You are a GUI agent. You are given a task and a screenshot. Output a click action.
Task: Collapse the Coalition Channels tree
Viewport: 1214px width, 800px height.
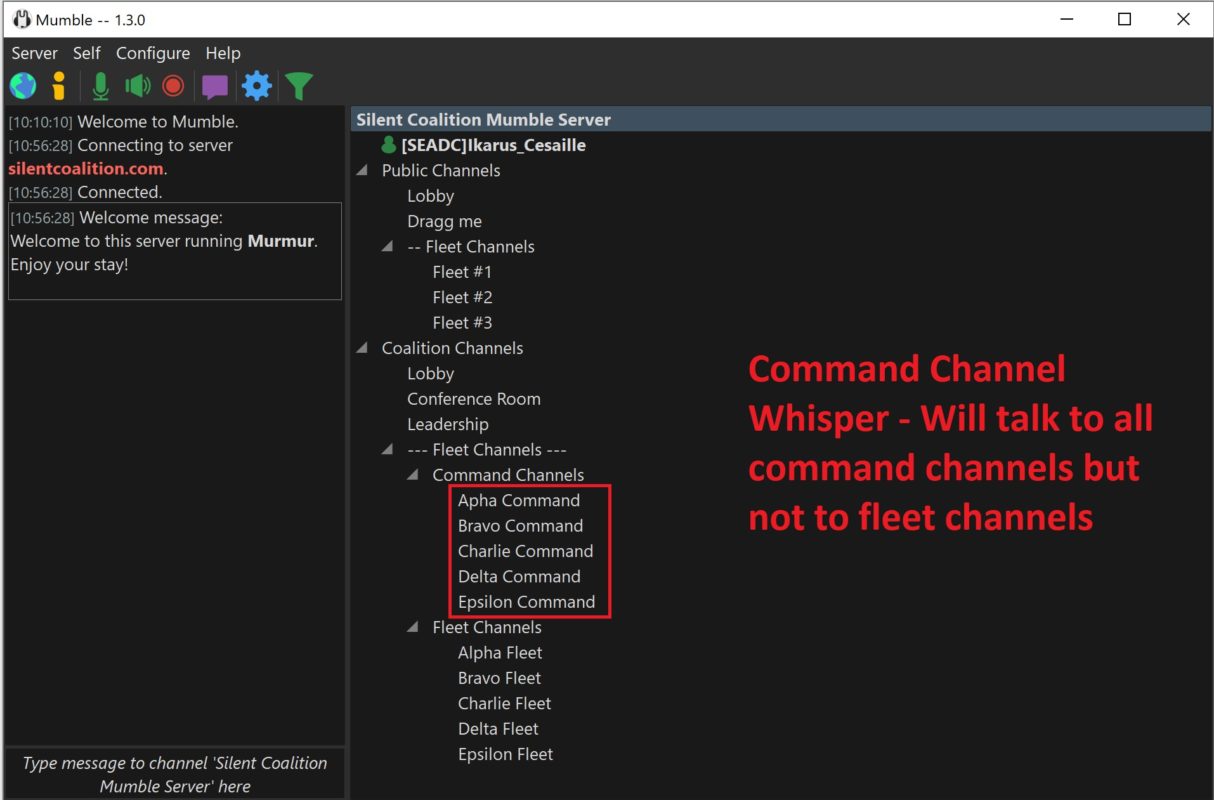[x=362, y=348]
